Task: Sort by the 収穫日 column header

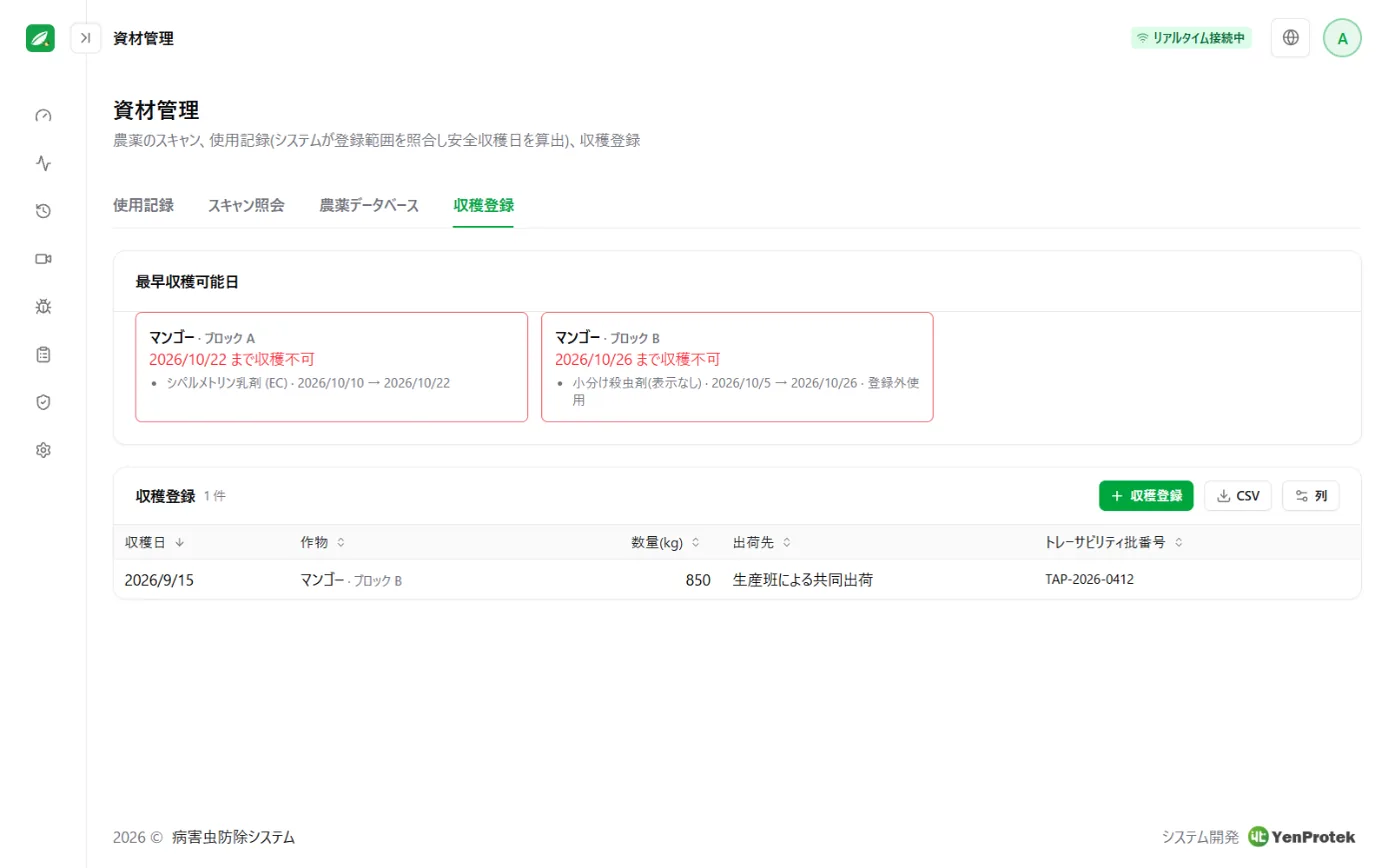Action: pos(154,542)
